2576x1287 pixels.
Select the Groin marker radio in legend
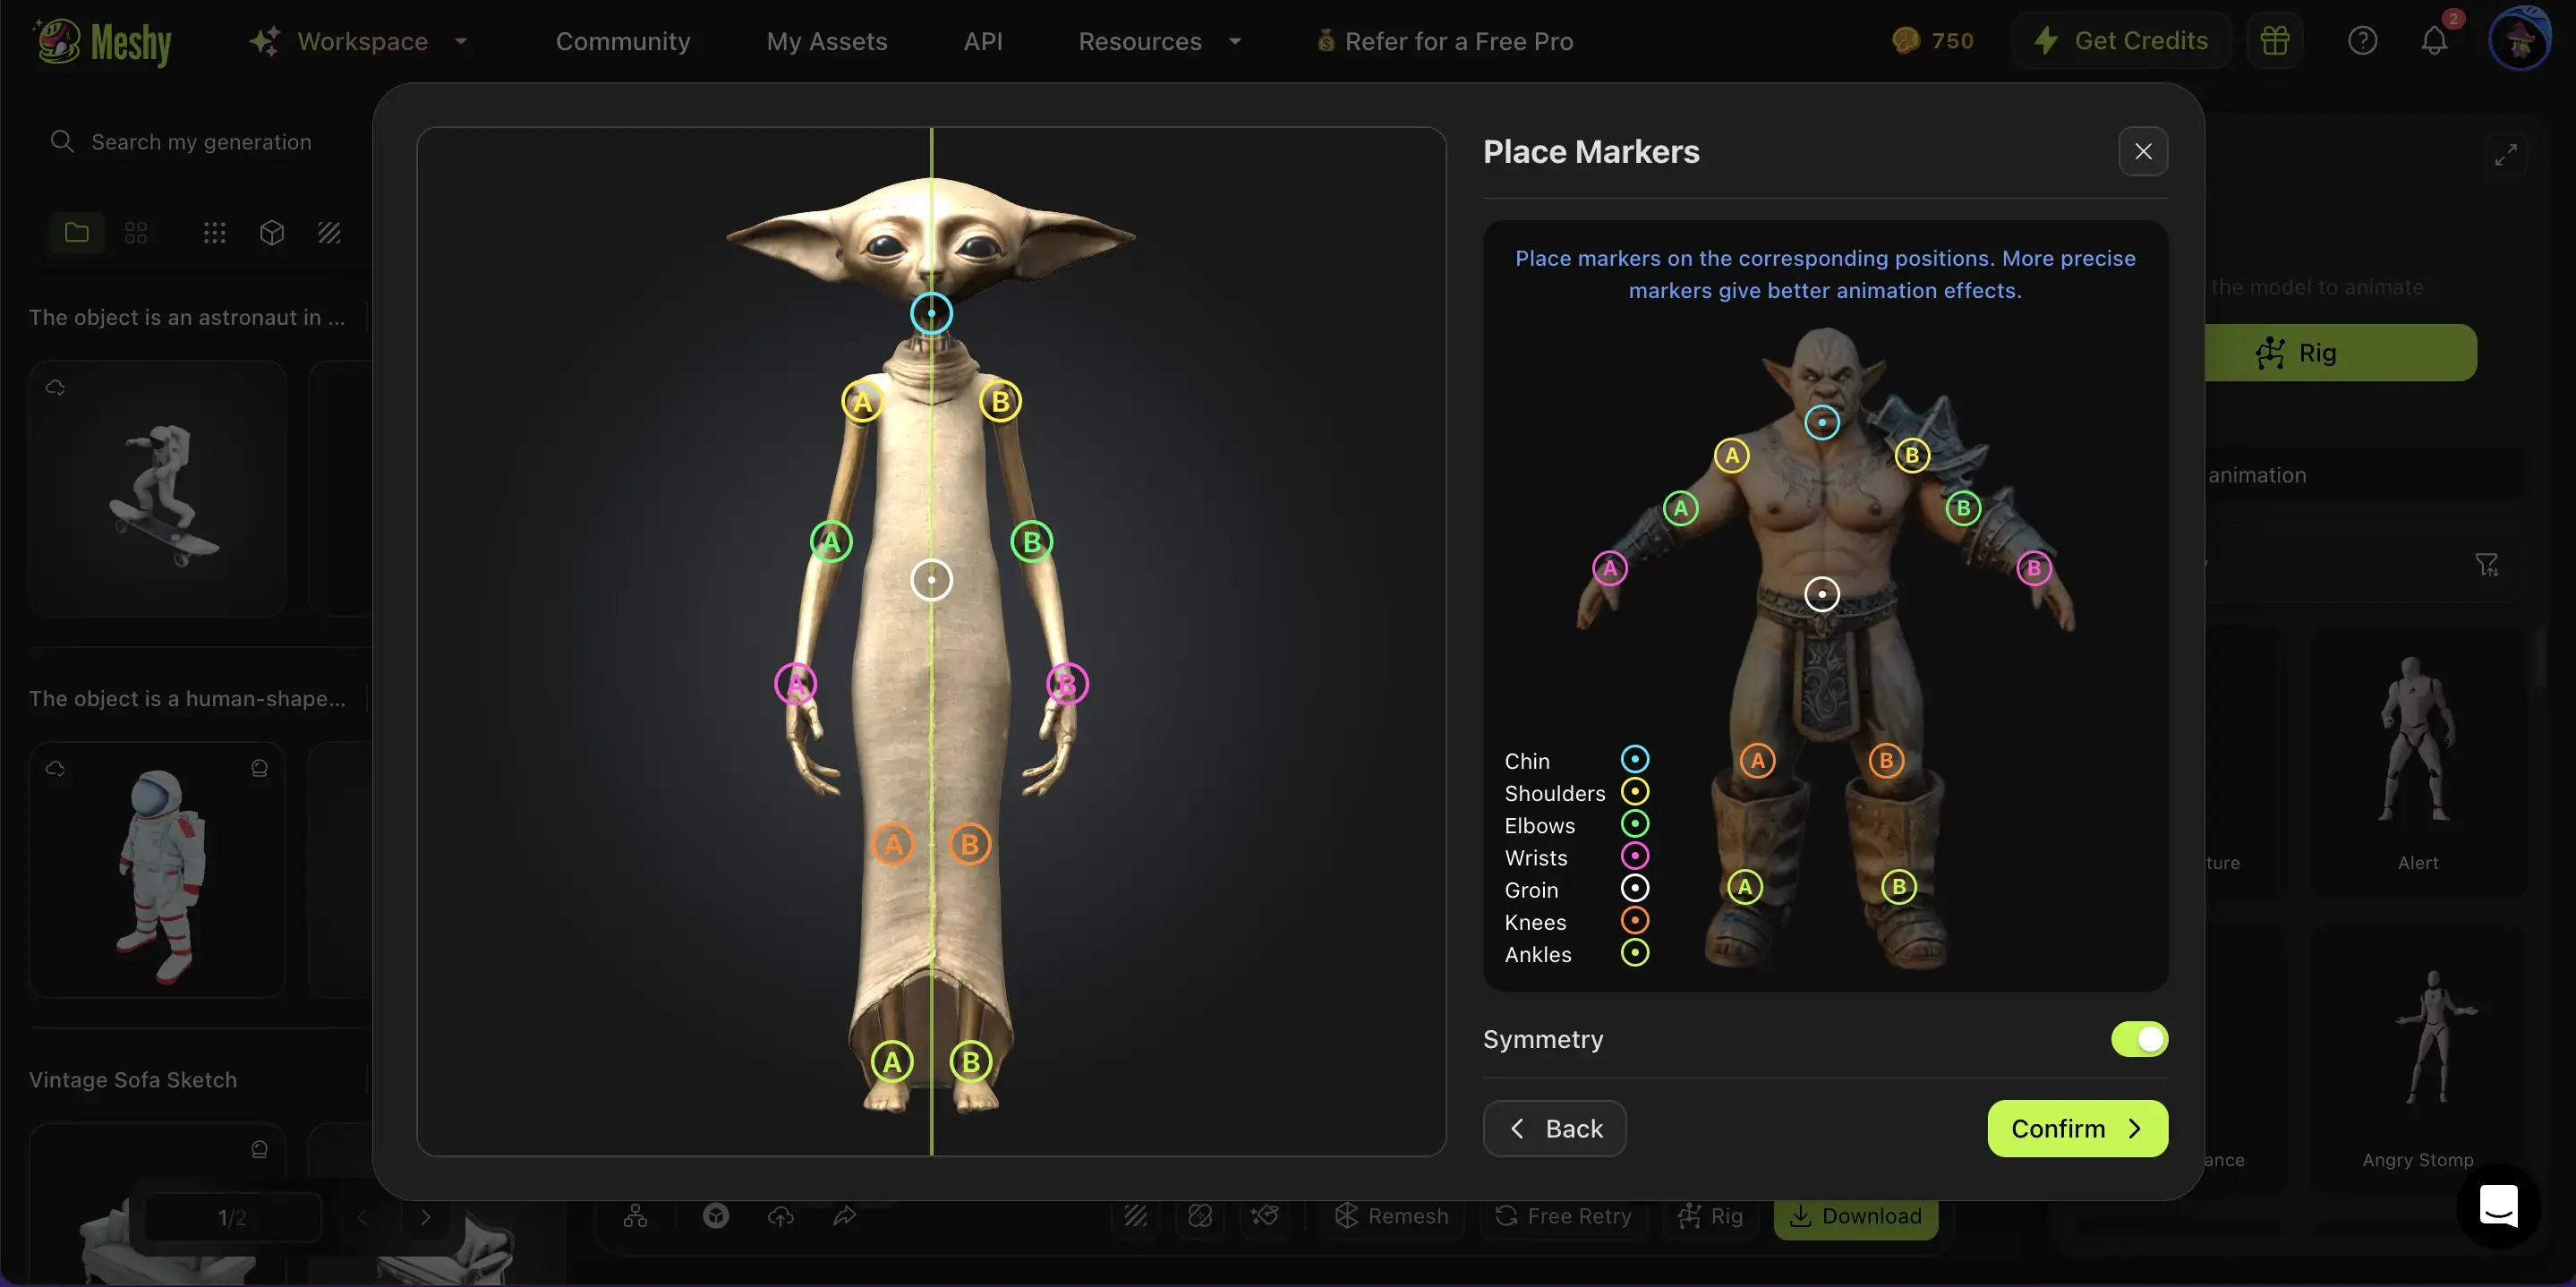1634,888
